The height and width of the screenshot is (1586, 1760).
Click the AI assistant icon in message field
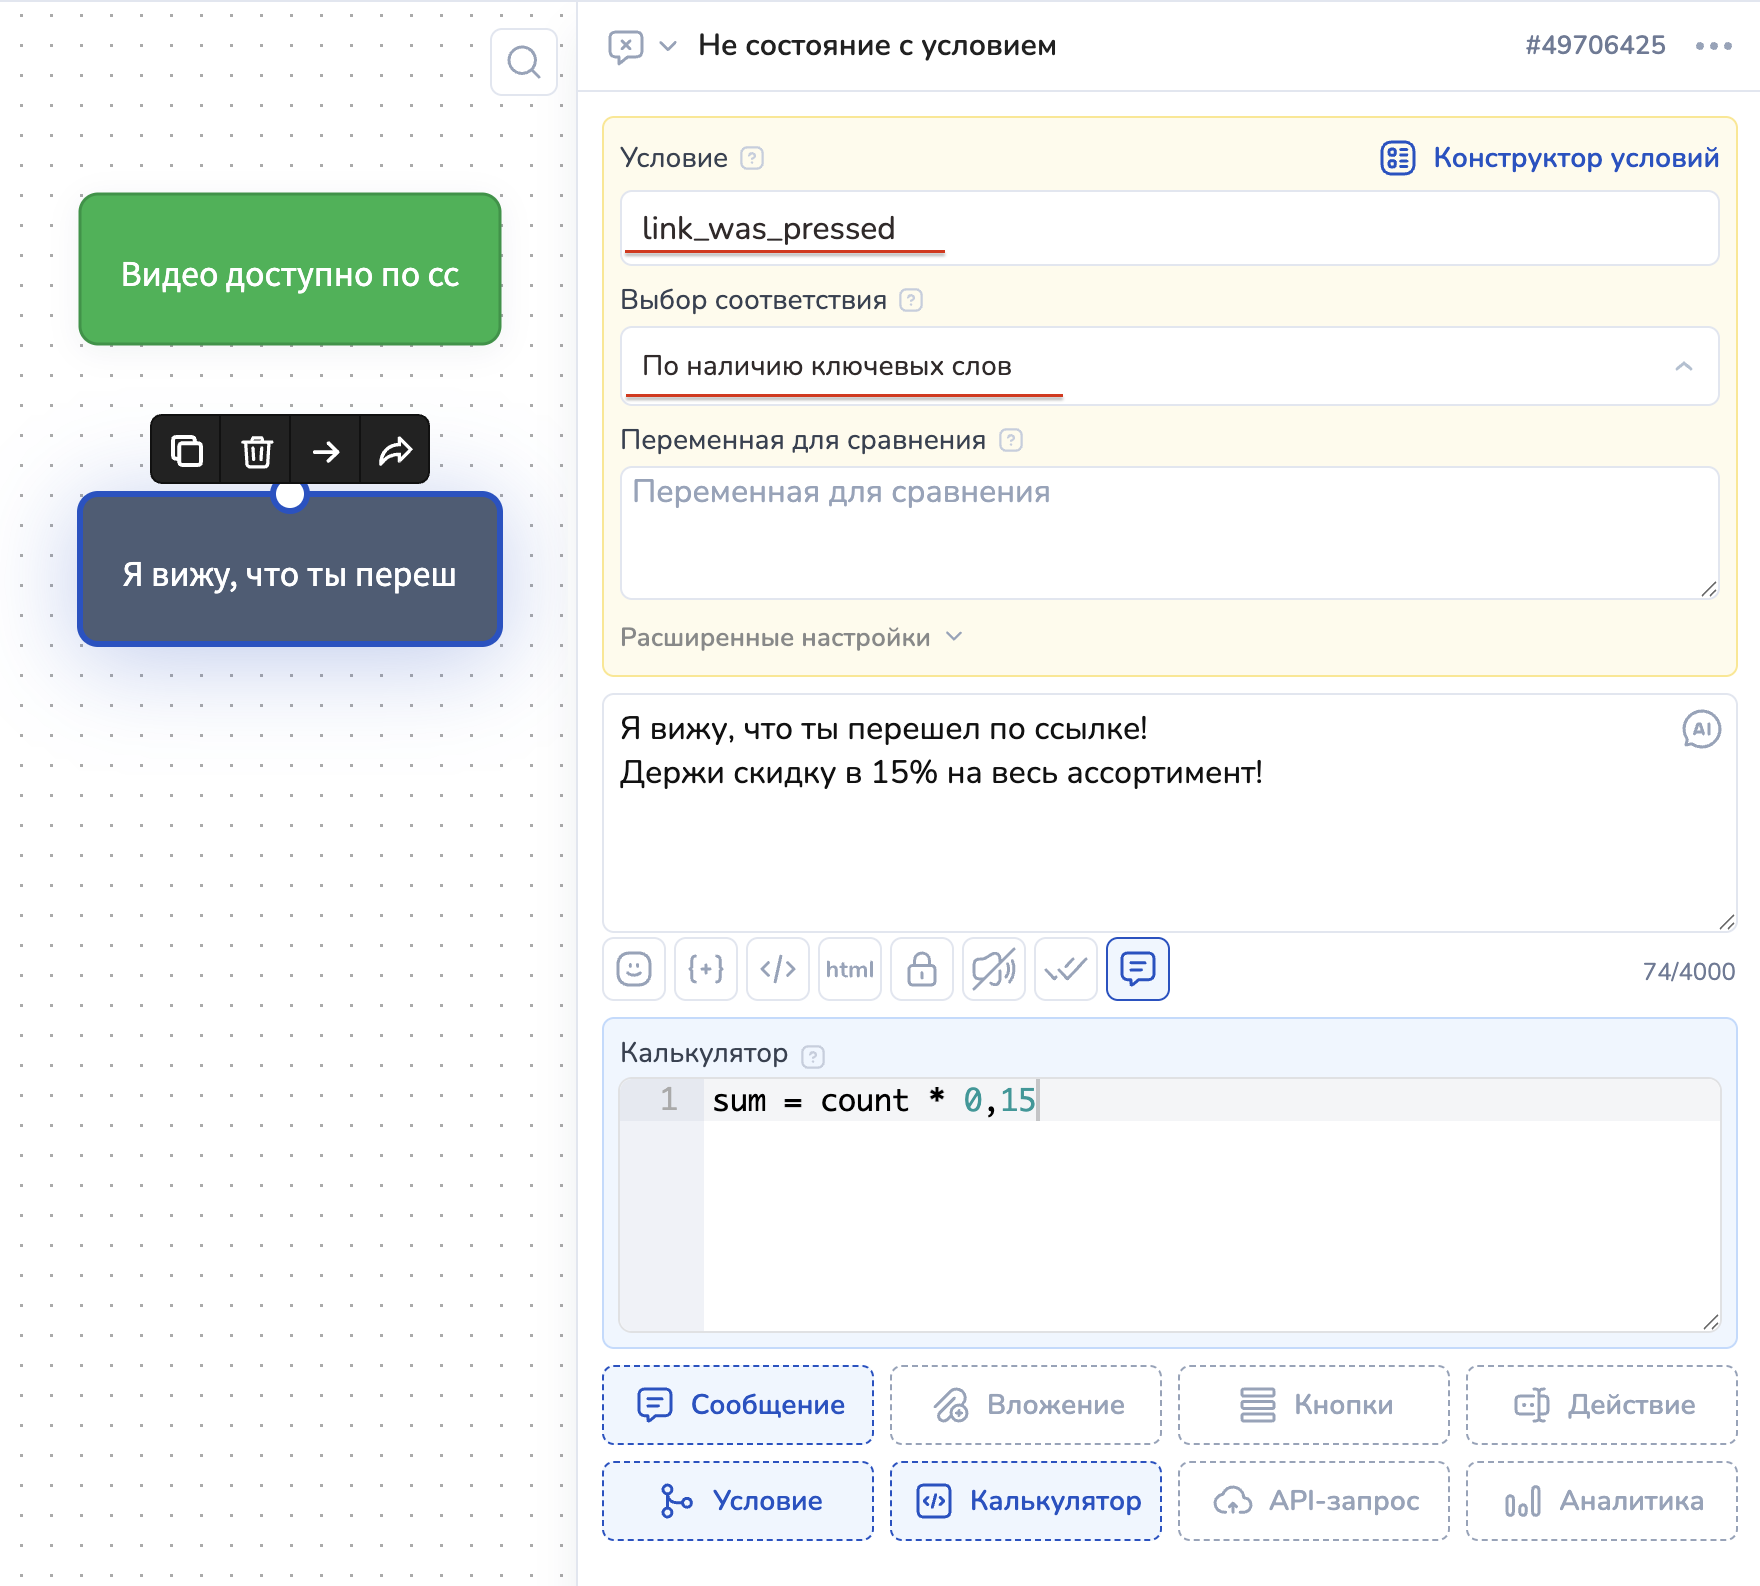(x=1701, y=729)
